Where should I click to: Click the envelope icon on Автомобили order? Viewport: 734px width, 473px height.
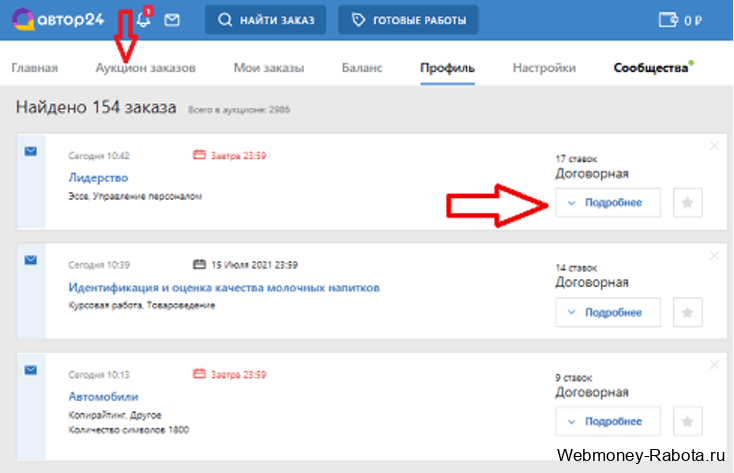click(31, 370)
